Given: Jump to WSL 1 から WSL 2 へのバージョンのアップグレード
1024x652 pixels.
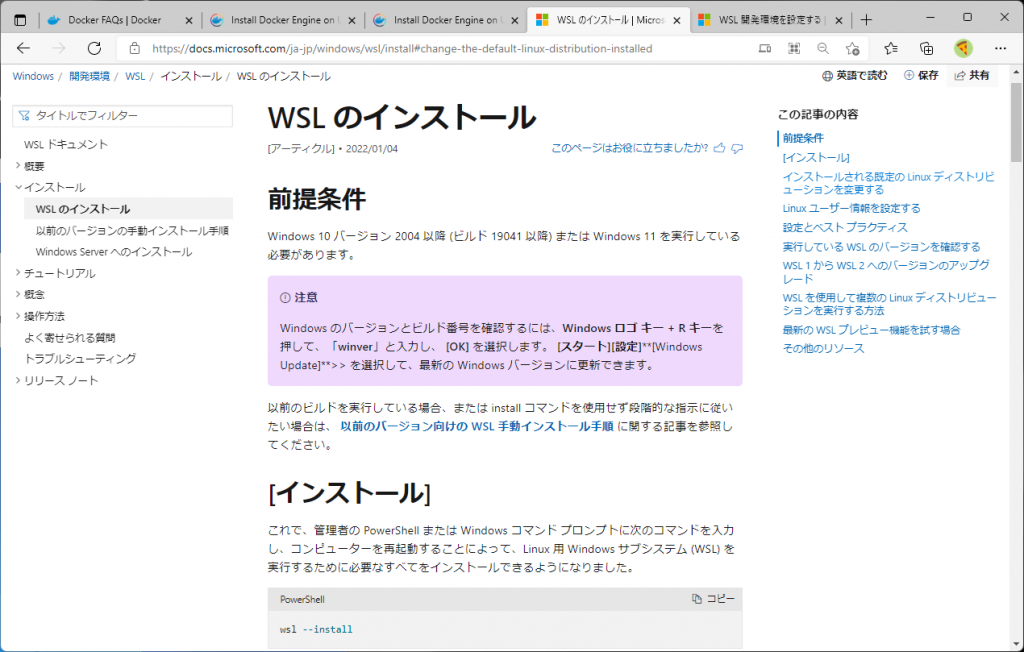Looking at the screenshot, I should [x=886, y=272].
